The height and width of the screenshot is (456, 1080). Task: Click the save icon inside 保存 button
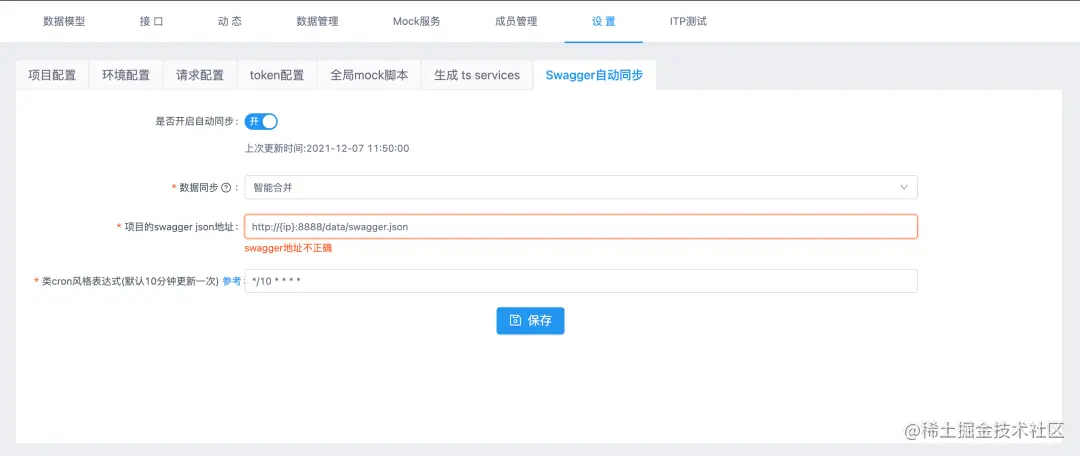[x=515, y=320]
